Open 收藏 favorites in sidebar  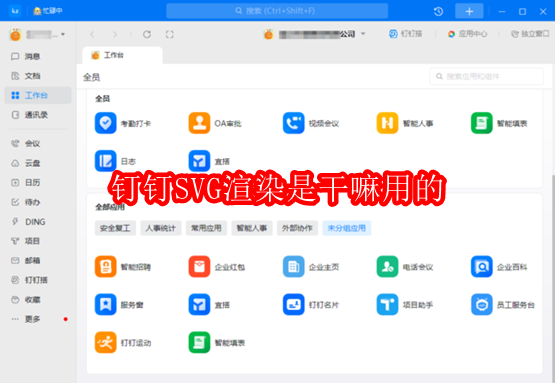(x=38, y=299)
